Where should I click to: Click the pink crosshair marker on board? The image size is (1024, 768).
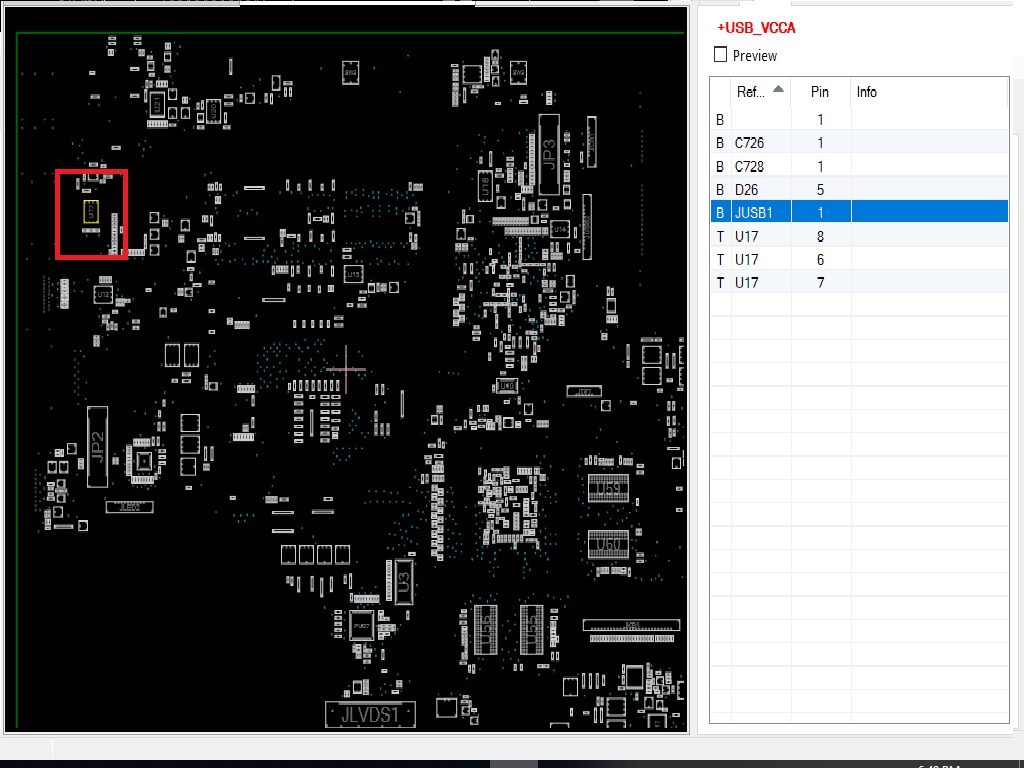pyautogui.click(x=346, y=370)
